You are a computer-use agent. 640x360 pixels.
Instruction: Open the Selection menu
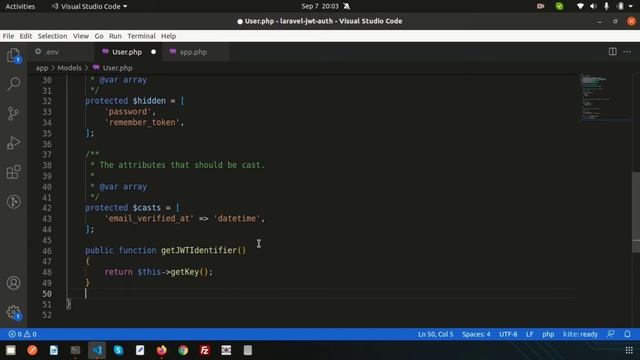(x=52, y=36)
